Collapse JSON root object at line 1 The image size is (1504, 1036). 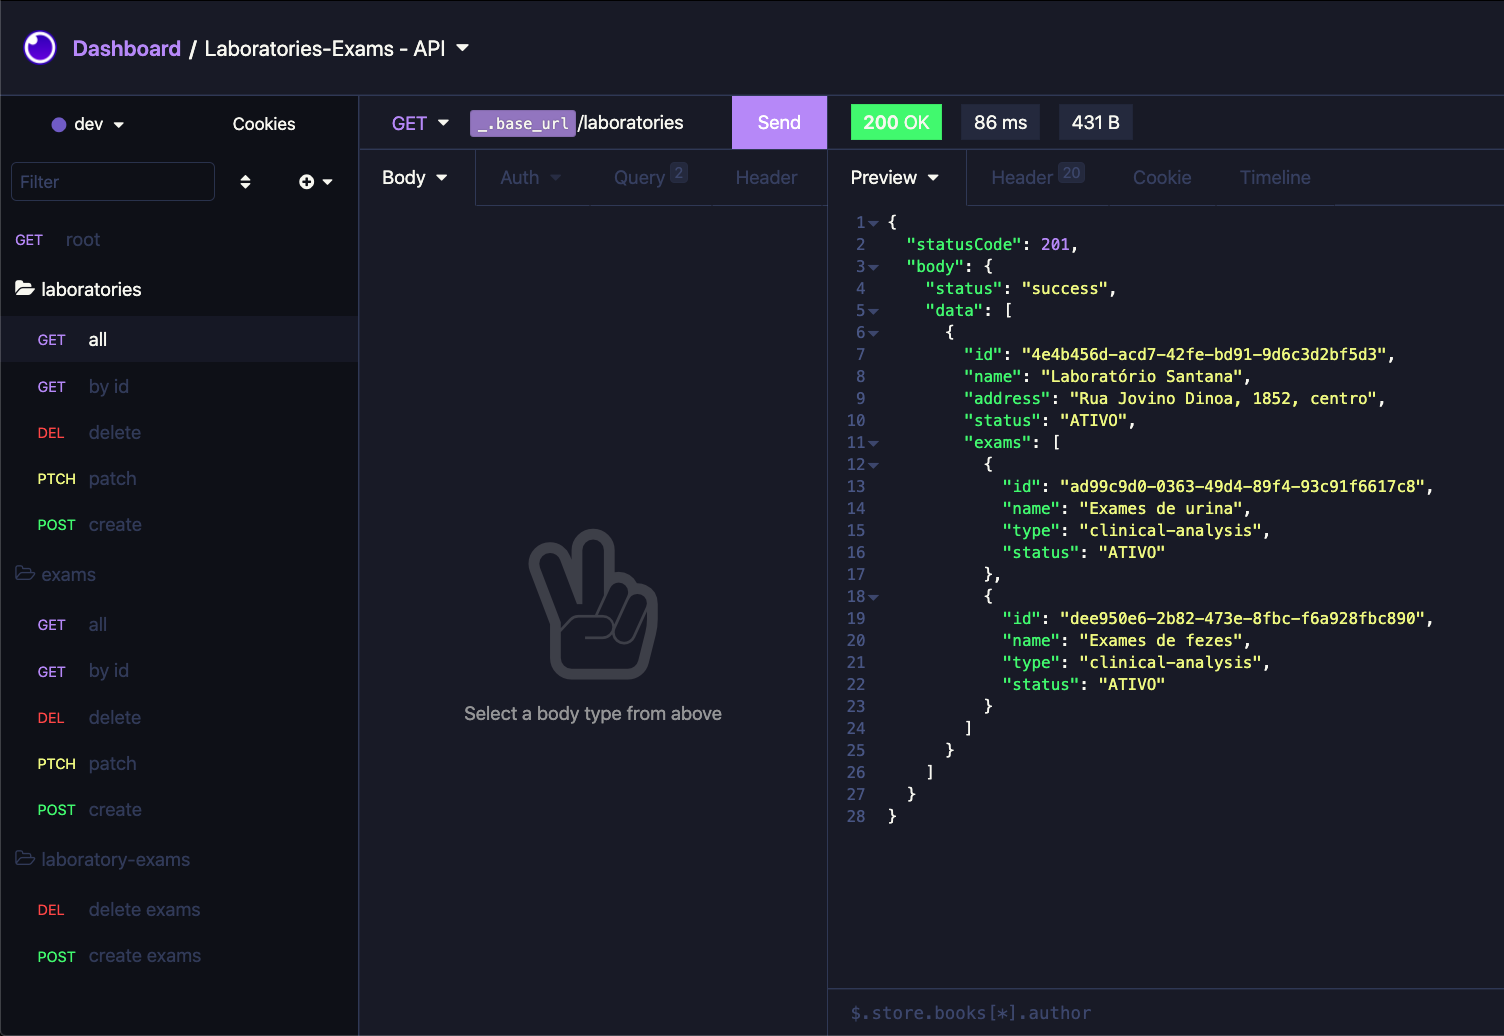[874, 223]
